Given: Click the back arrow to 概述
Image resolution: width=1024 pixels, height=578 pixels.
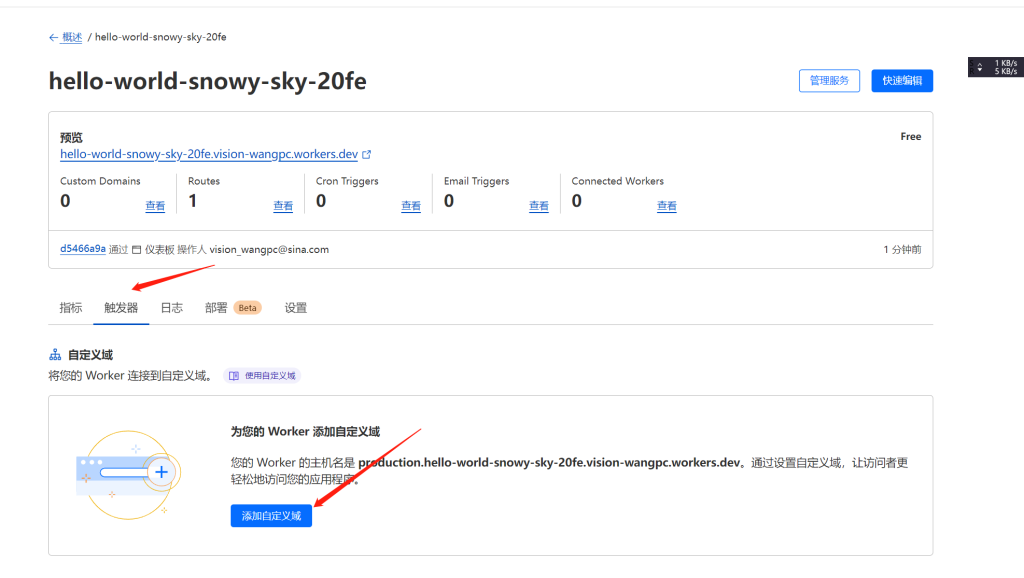Looking at the screenshot, I should point(54,37).
